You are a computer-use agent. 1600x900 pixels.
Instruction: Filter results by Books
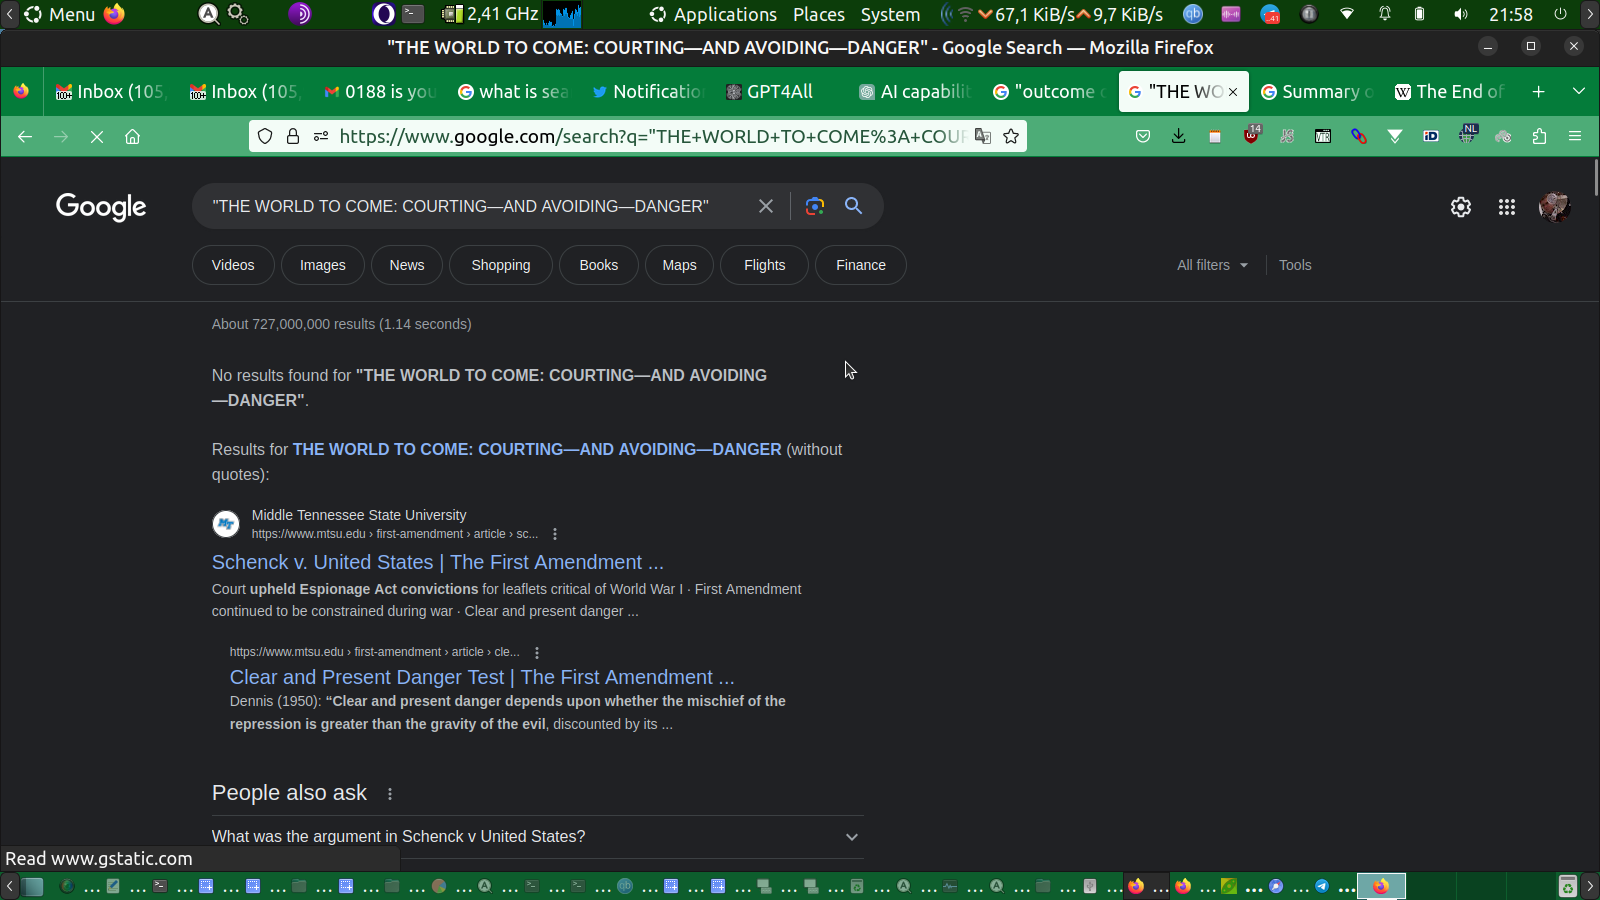coord(599,265)
